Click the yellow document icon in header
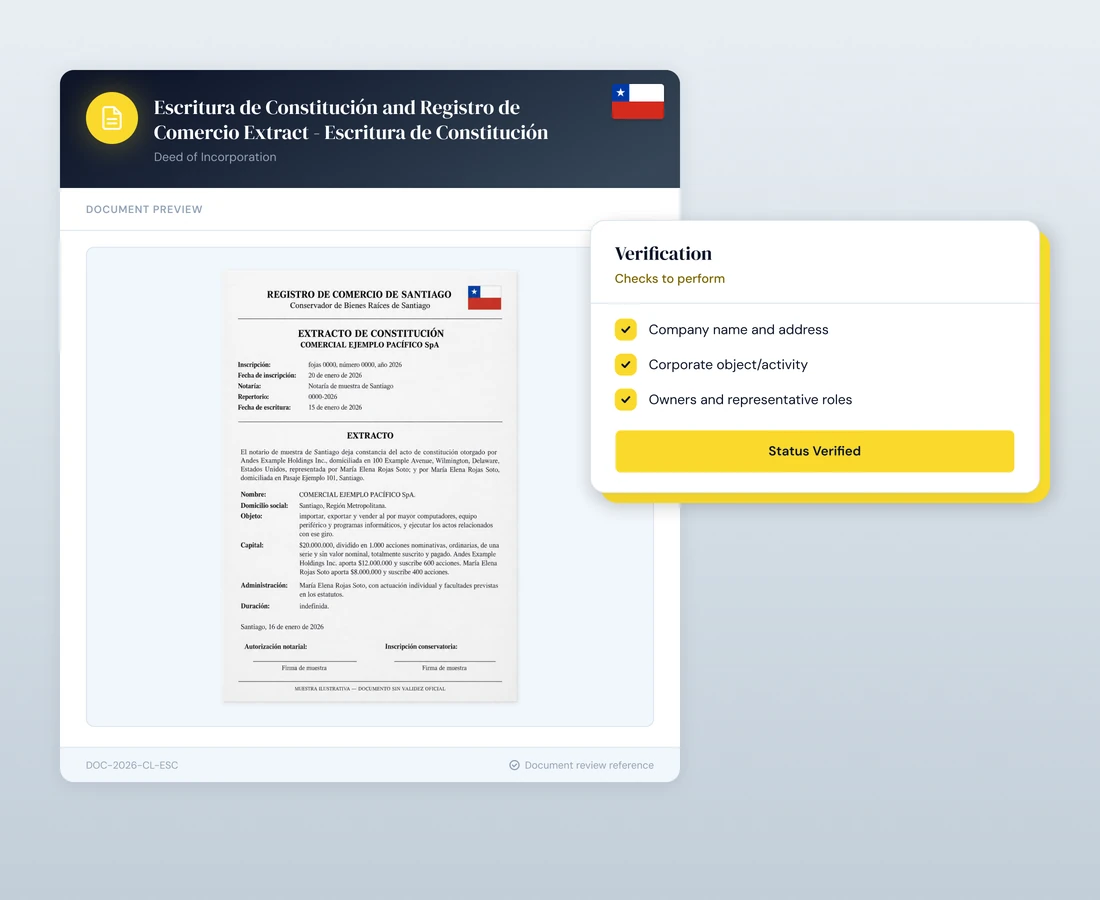1100x900 pixels. [x=112, y=118]
